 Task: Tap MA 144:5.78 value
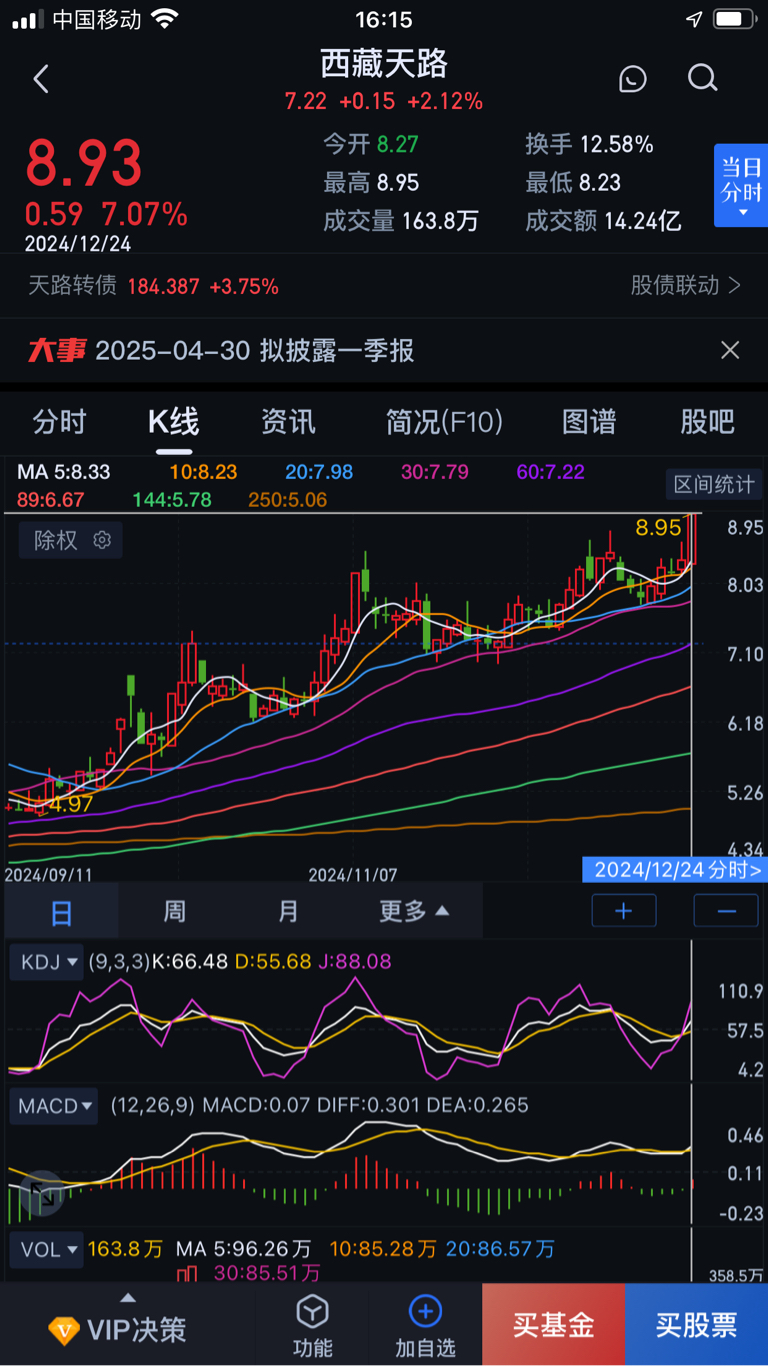[174, 499]
